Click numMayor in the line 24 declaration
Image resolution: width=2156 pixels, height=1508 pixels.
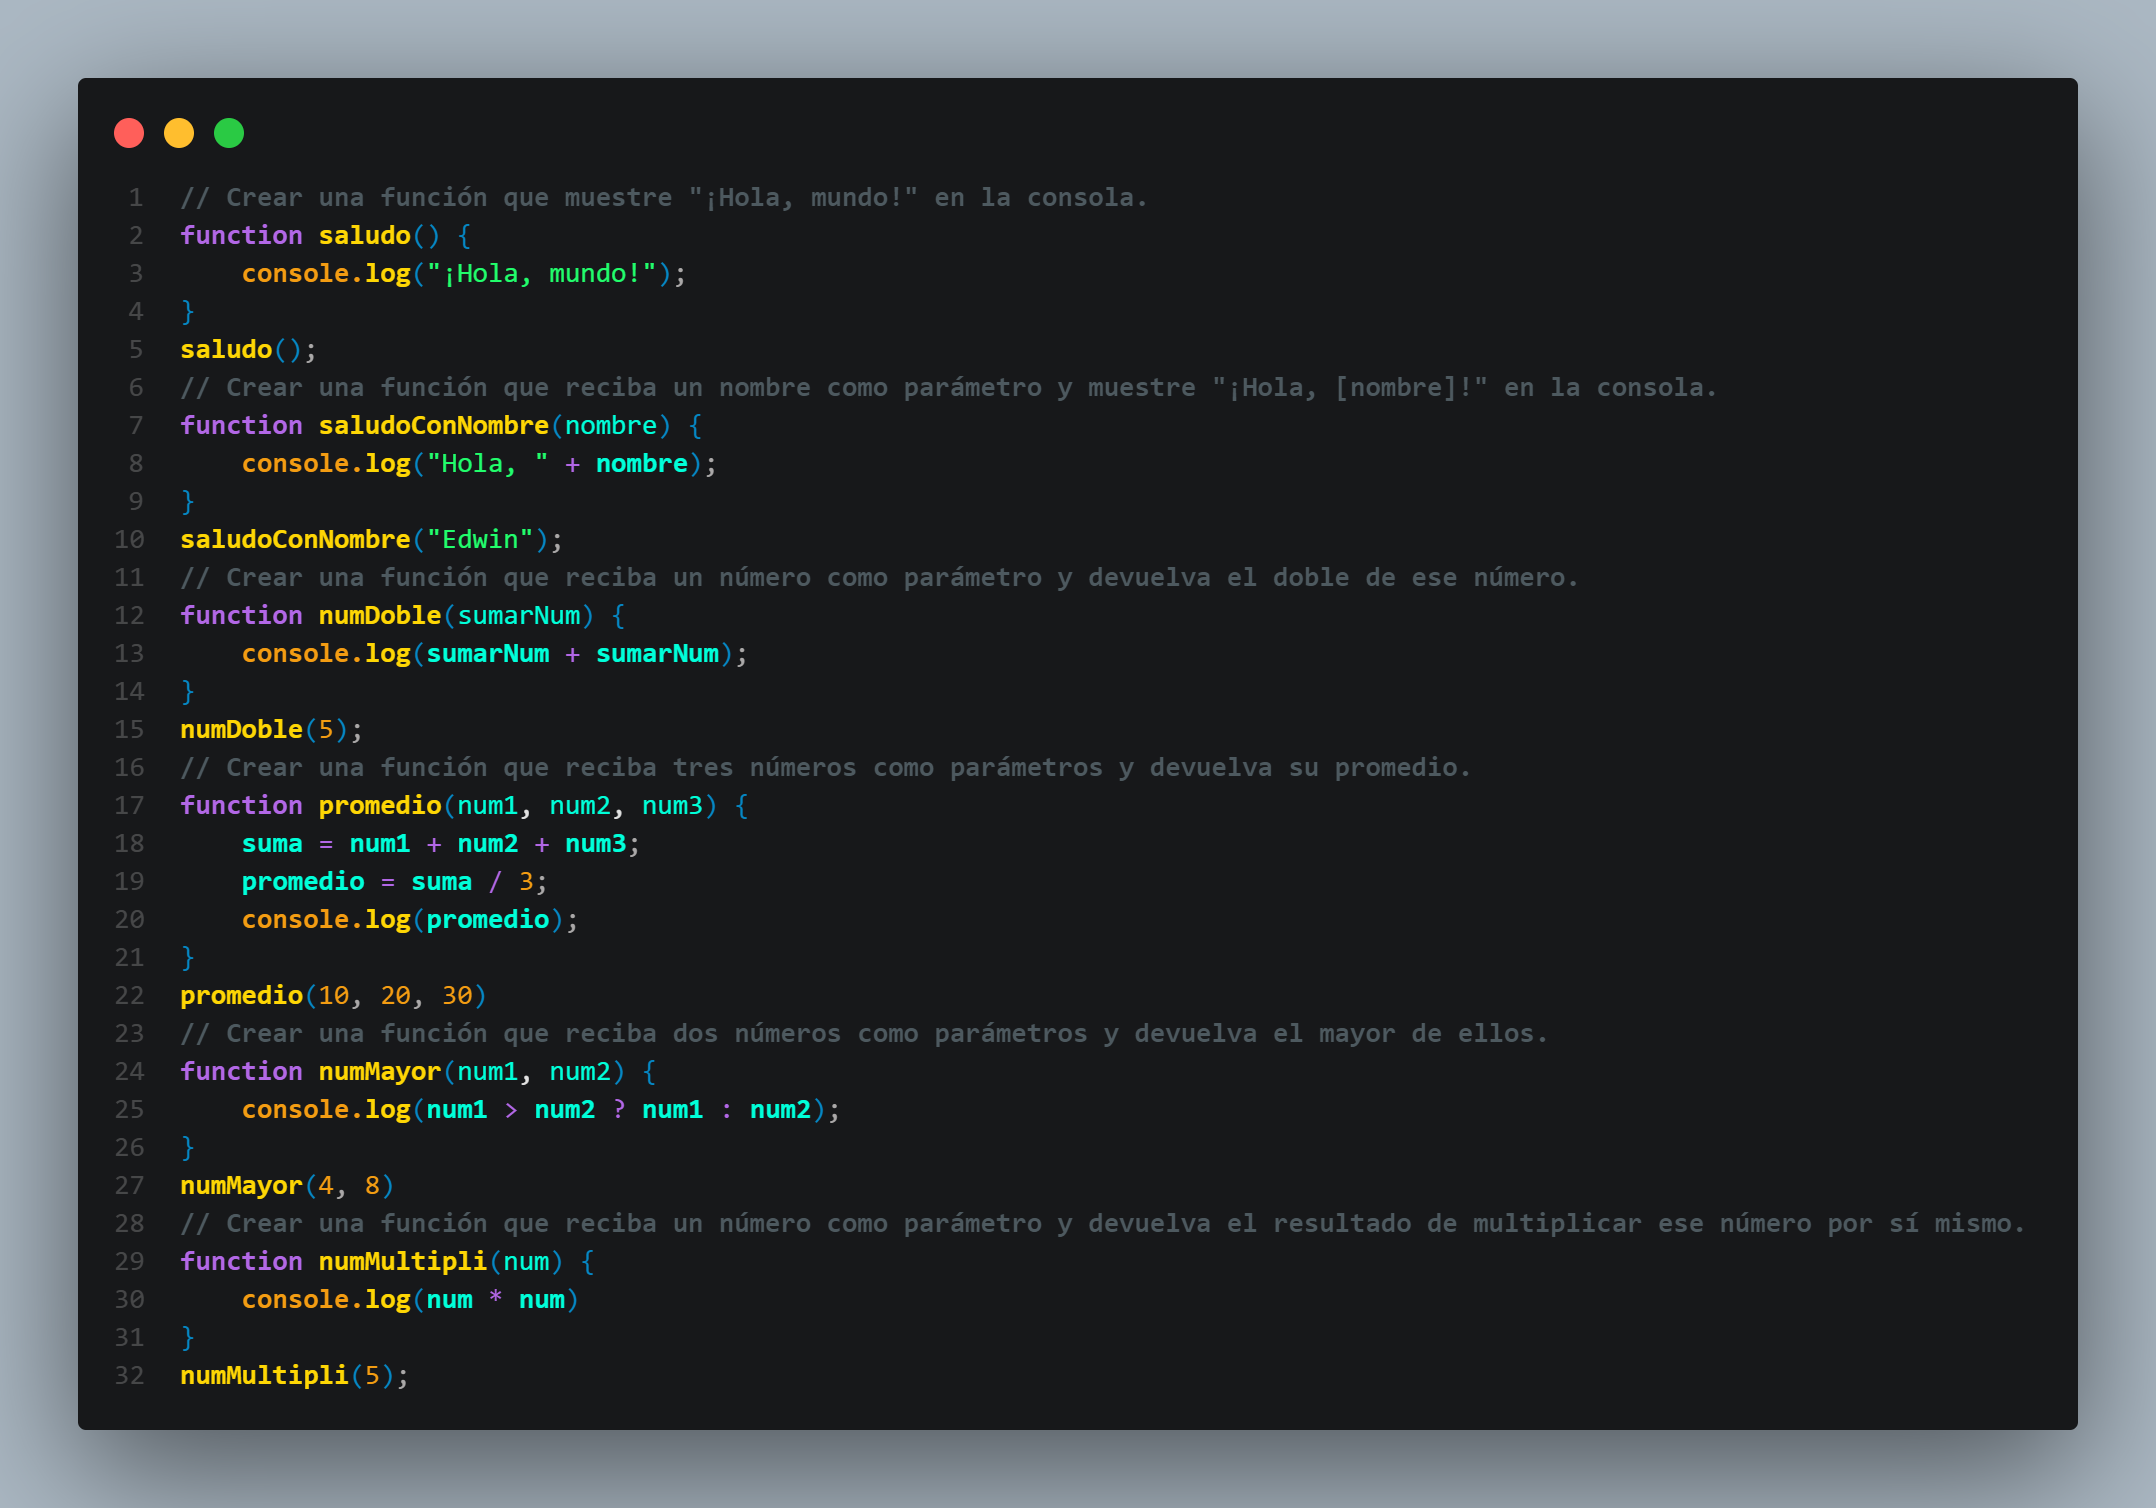(380, 1072)
